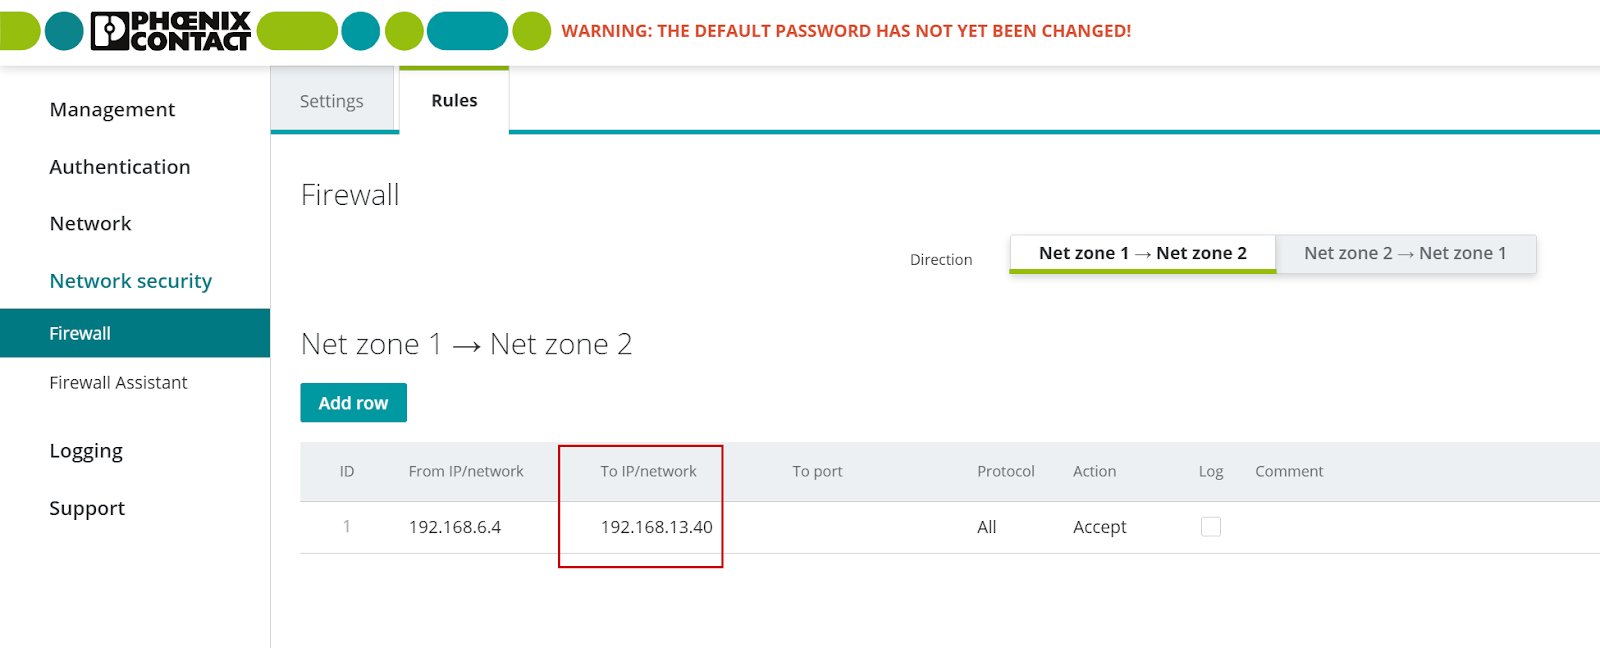Open the Support section

[87, 508]
